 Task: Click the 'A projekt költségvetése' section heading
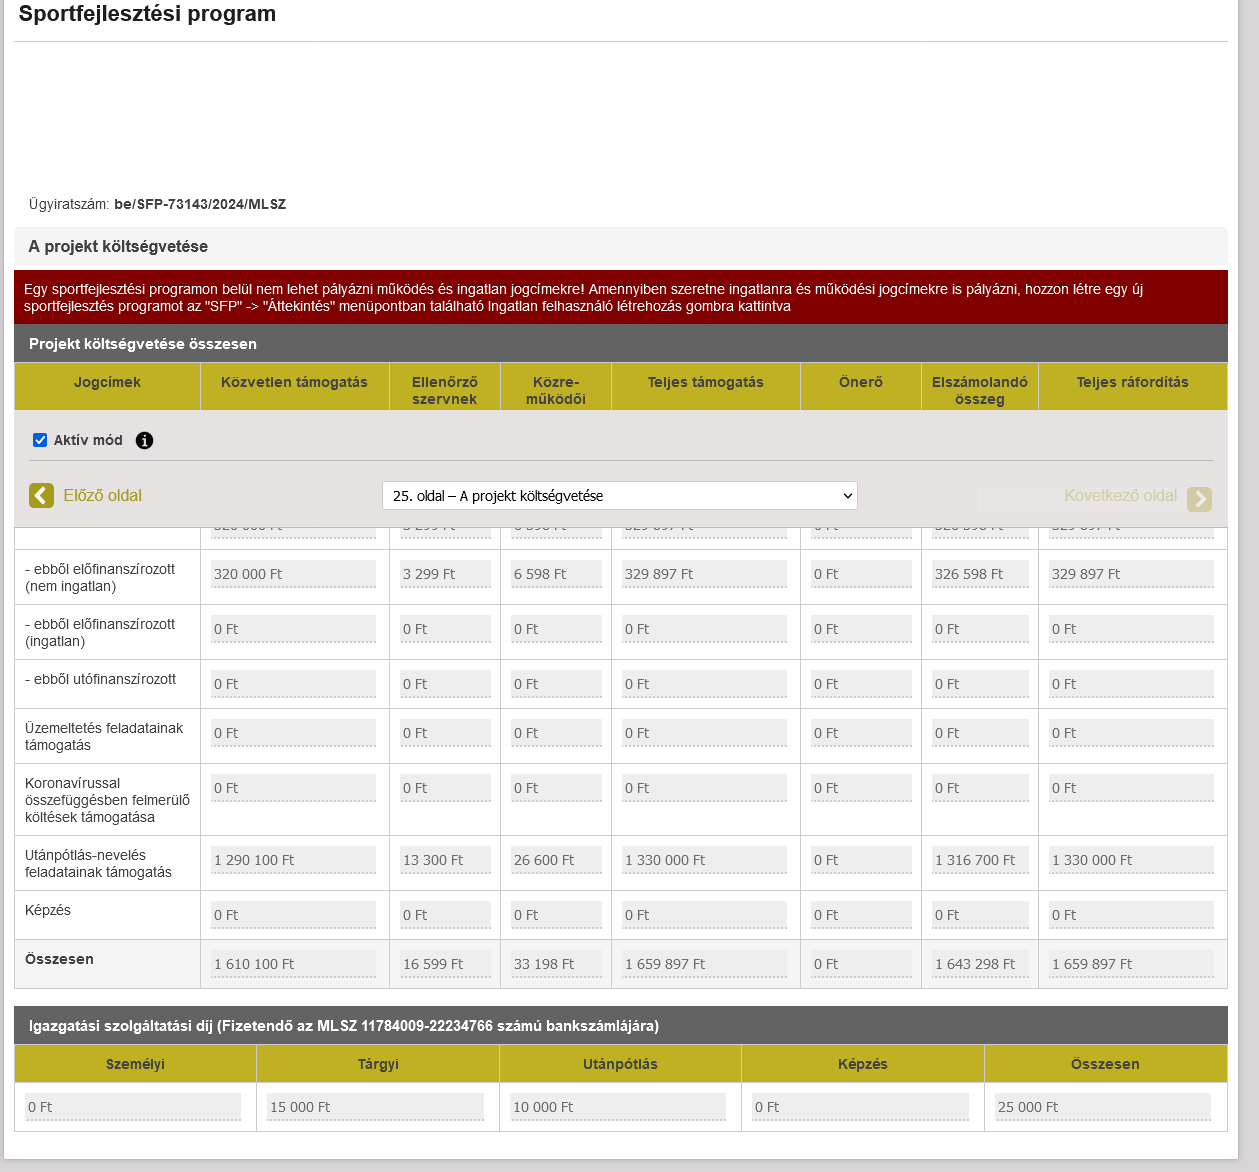click(118, 246)
